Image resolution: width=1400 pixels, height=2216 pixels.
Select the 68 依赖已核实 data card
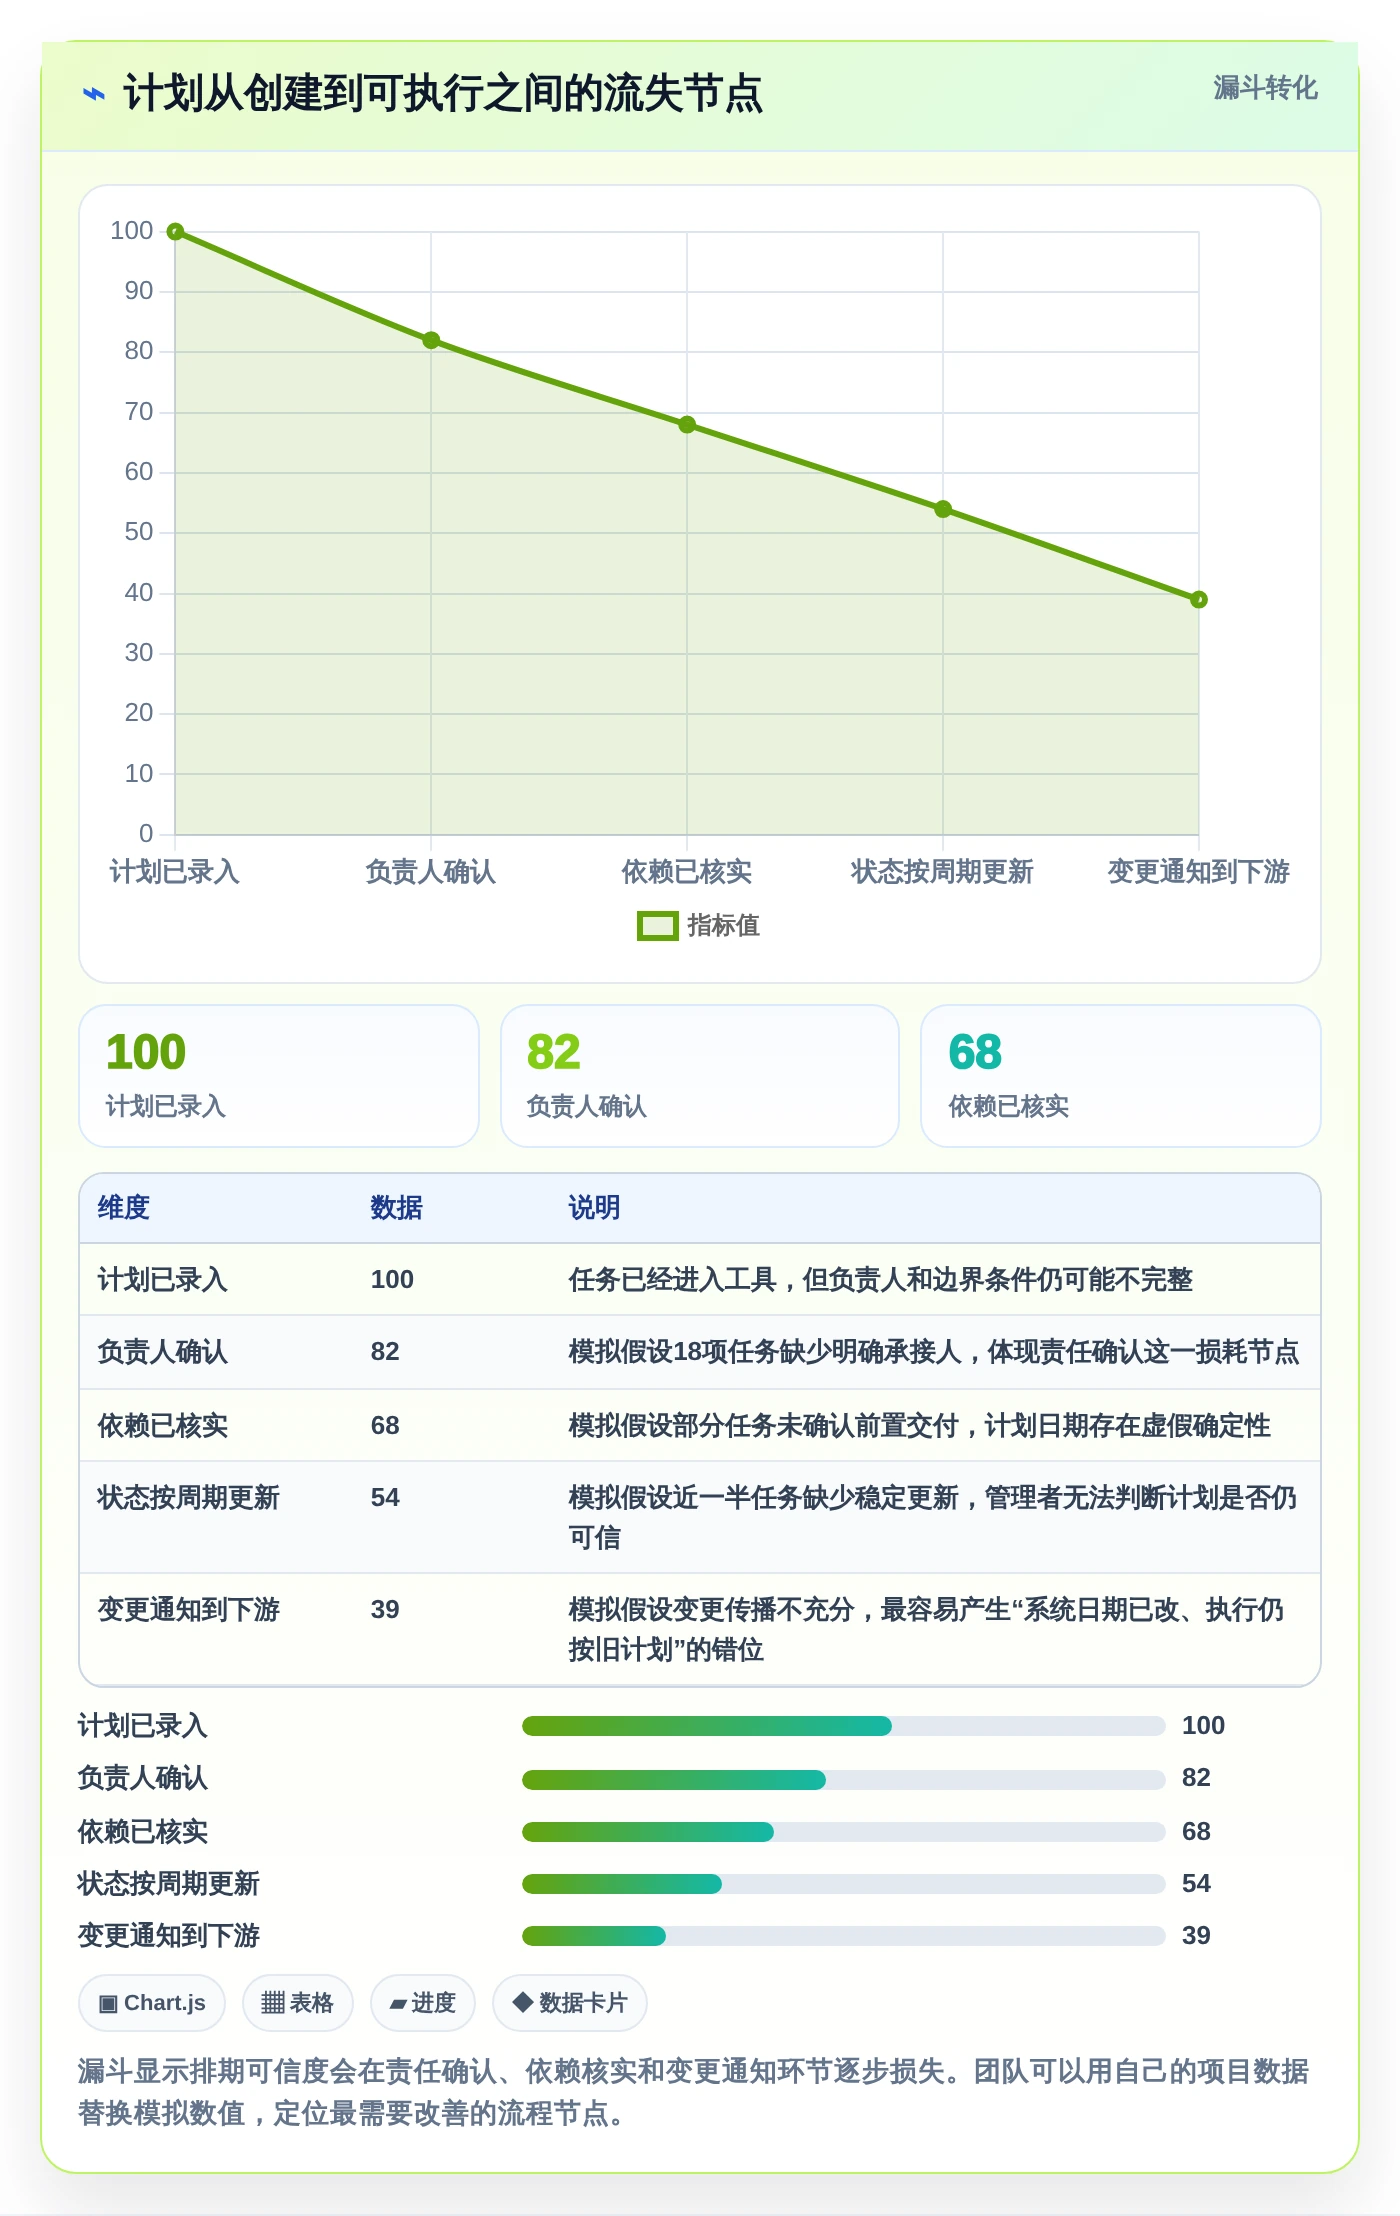pyautogui.click(x=1121, y=1076)
